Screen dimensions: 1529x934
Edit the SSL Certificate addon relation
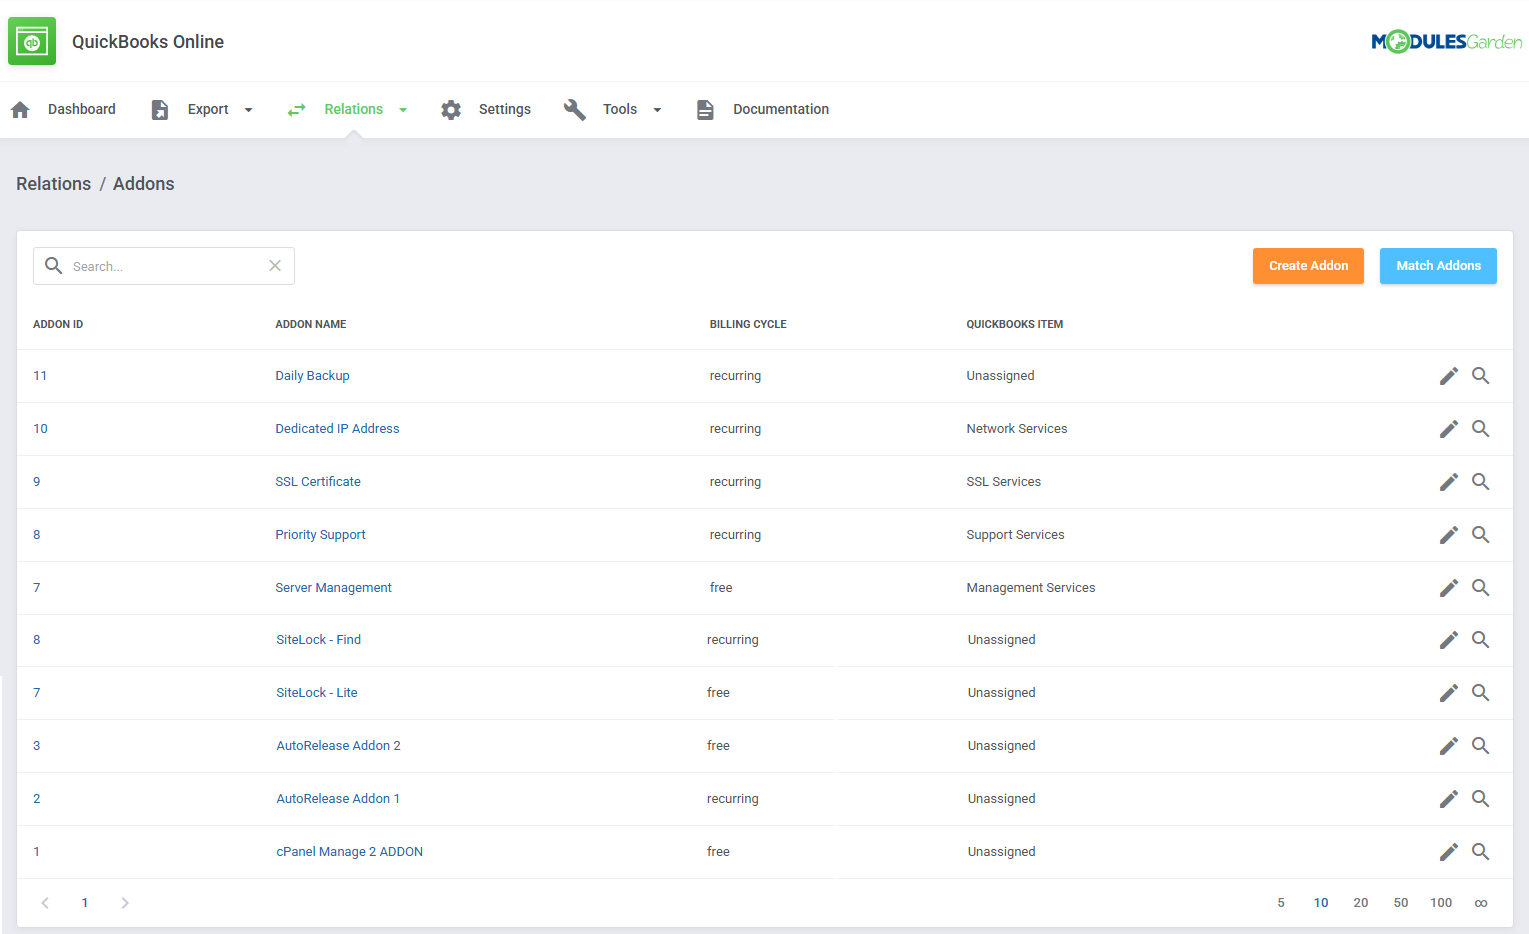[1448, 482]
